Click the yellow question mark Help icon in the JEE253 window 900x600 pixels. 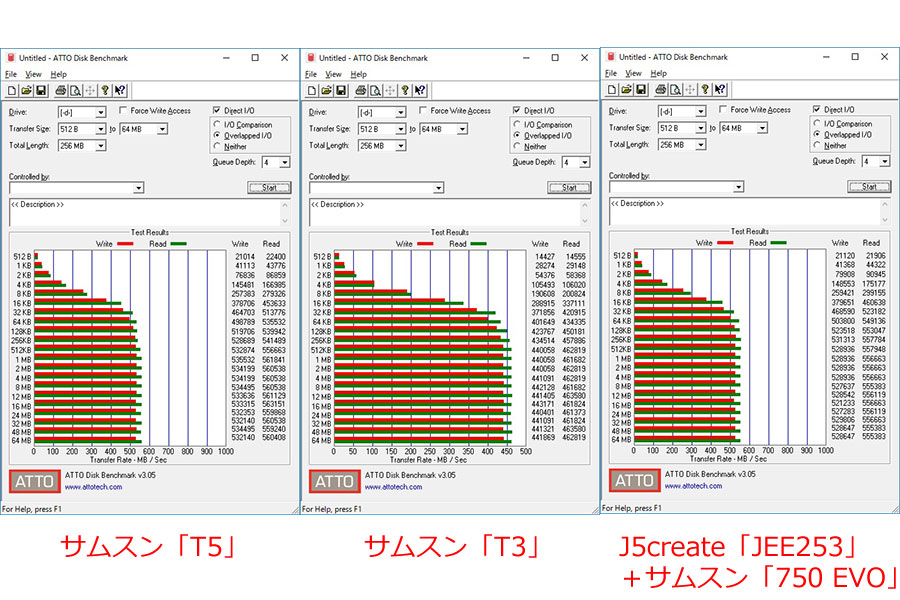(705, 90)
